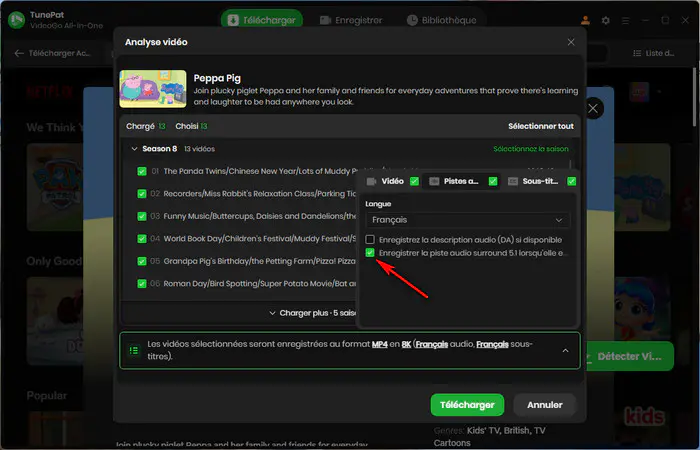Switch to the Enregistrer tab
The image size is (700, 450).
pyautogui.click(x=351, y=20)
